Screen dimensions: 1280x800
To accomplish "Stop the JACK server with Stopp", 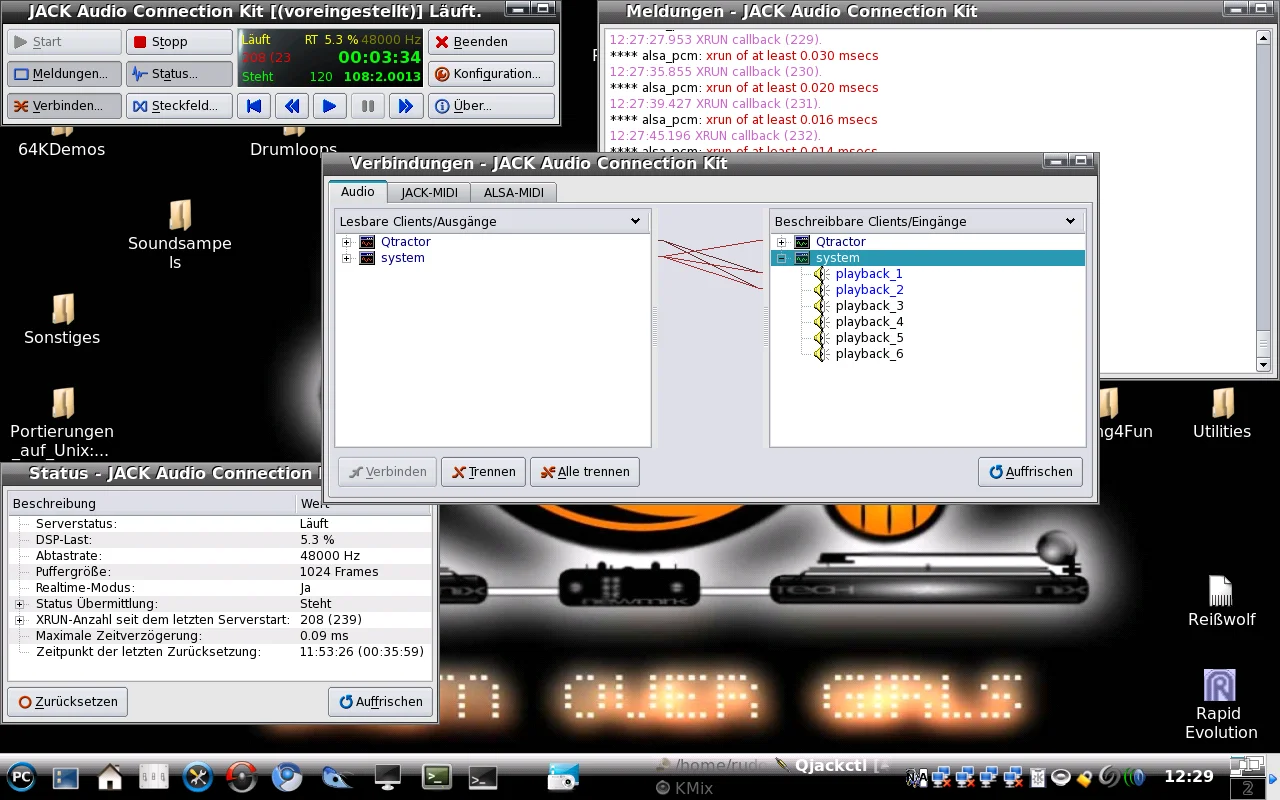I will coord(179,42).
